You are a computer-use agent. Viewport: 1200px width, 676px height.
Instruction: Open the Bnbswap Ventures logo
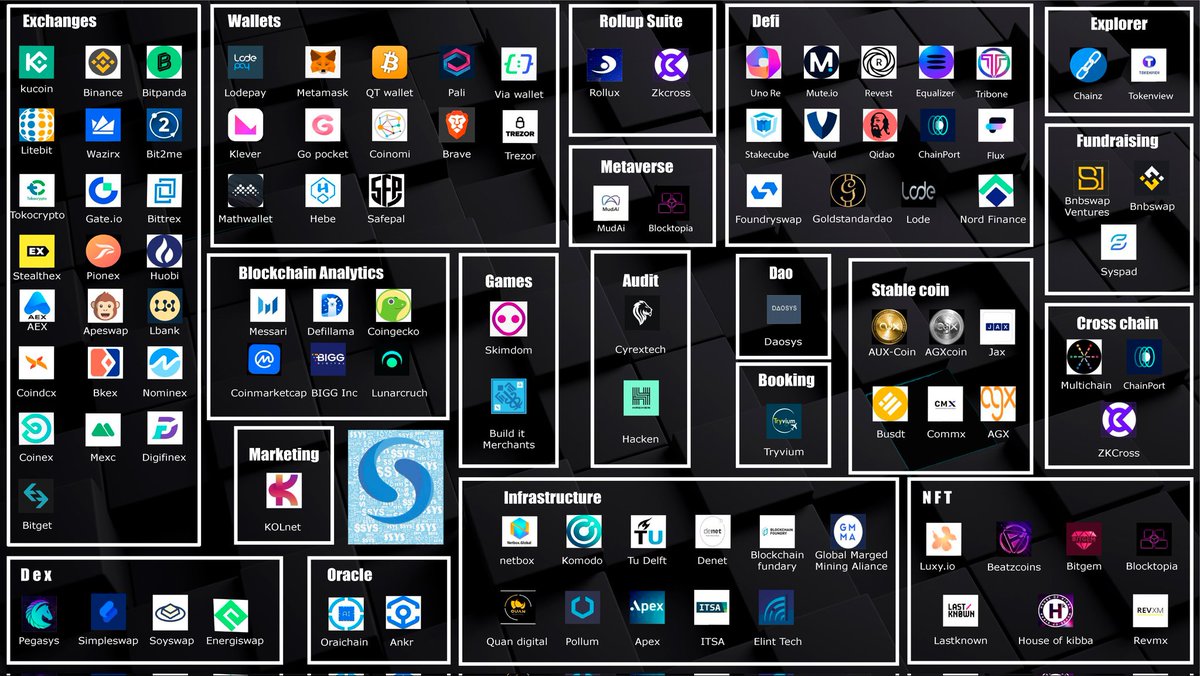pyautogui.click(x=1091, y=179)
